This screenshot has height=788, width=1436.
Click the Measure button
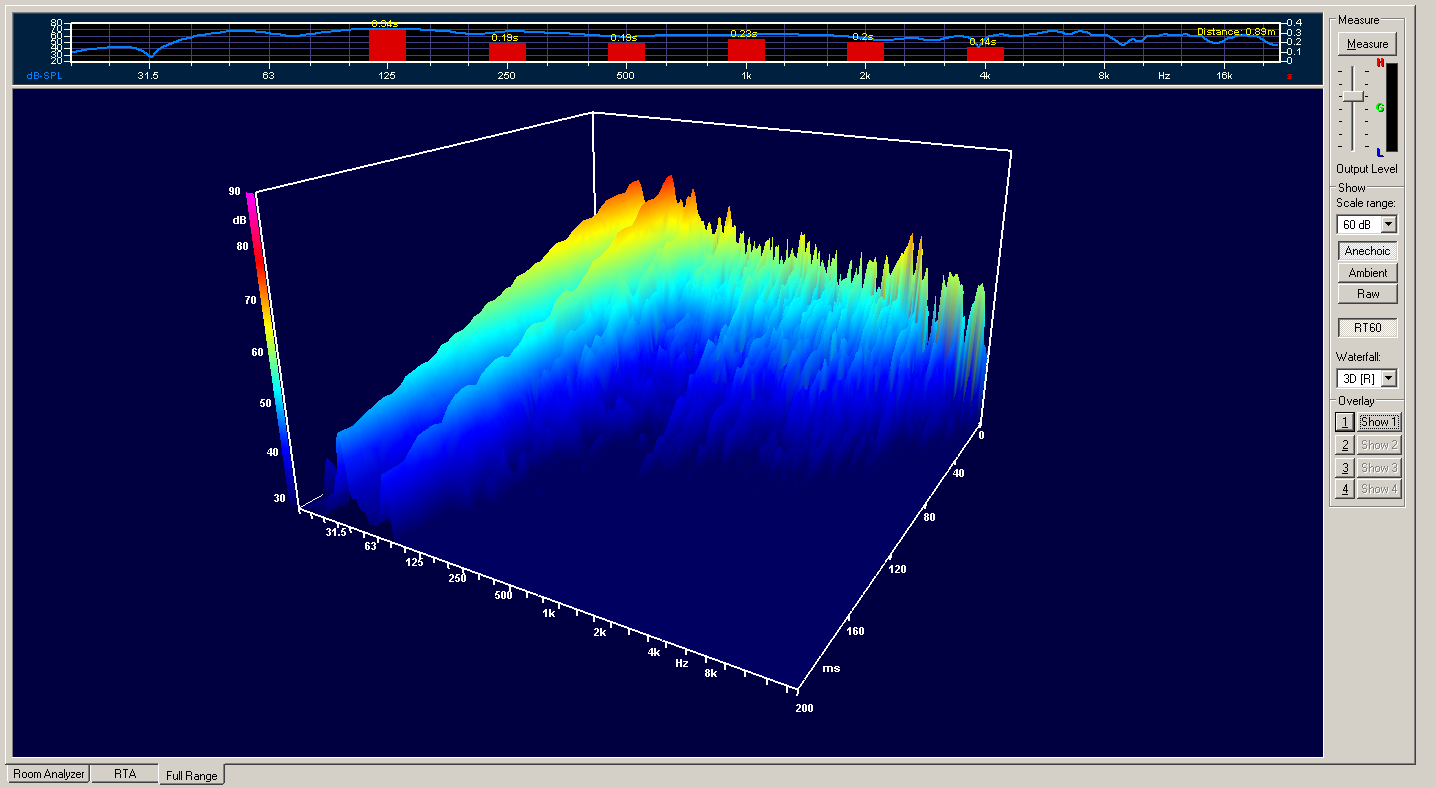[x=1367, y=44]
